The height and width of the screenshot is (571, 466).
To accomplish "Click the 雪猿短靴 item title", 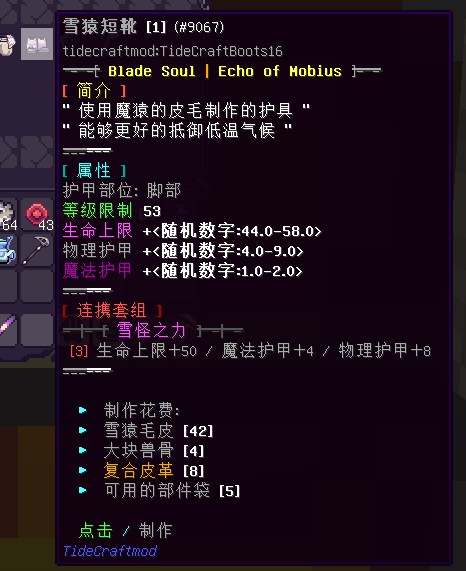I will [x=100, y=27].
